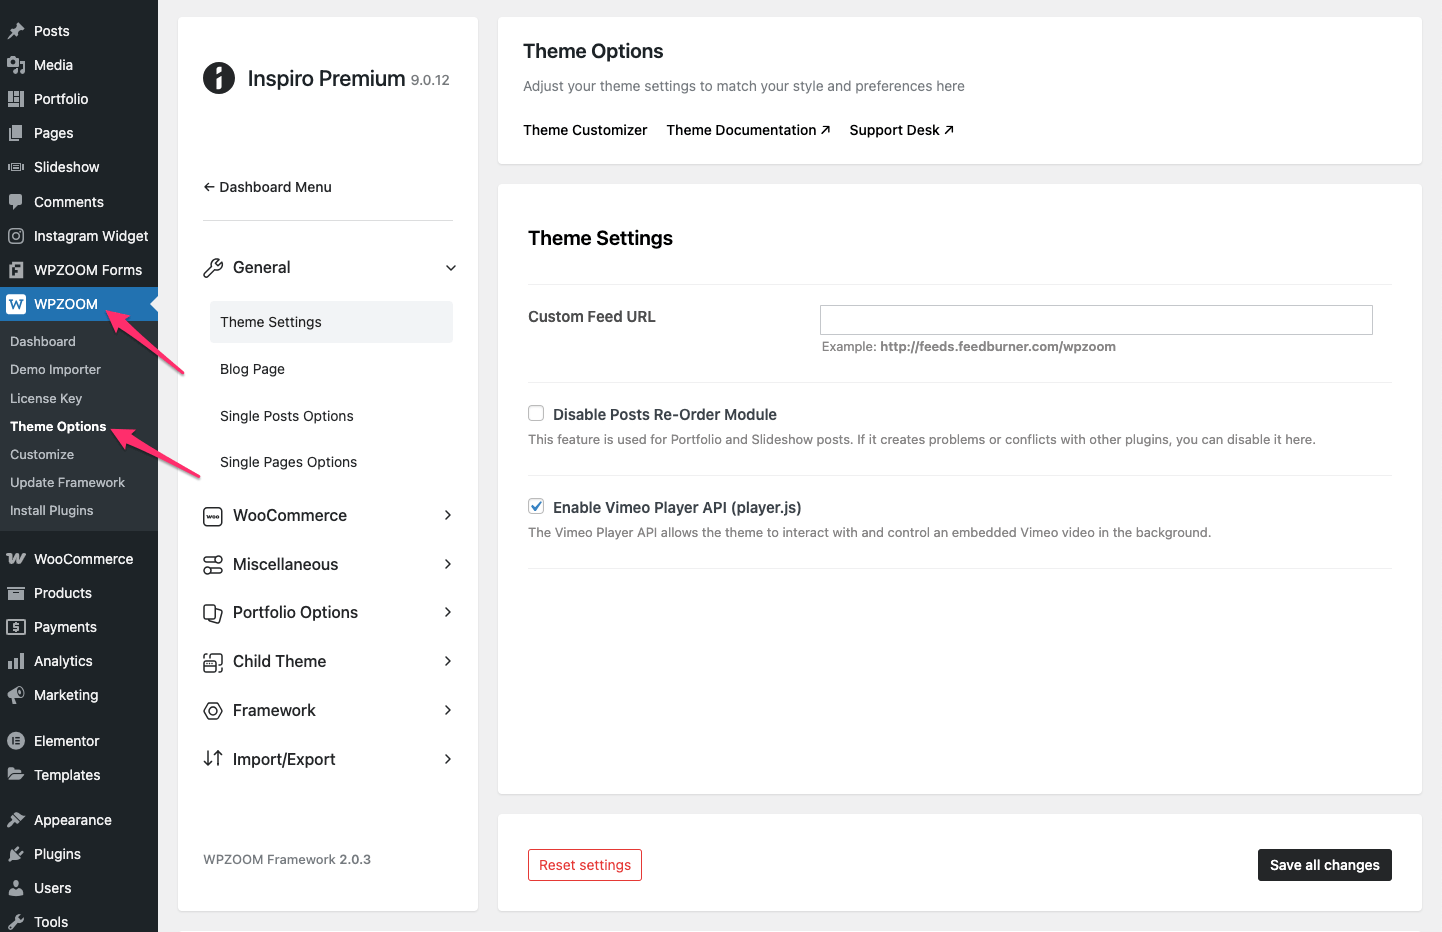Click the Import/Export arrows icon
This screenshot has height=932, width=1442.
pyautogui.click(x=213, y=759)
